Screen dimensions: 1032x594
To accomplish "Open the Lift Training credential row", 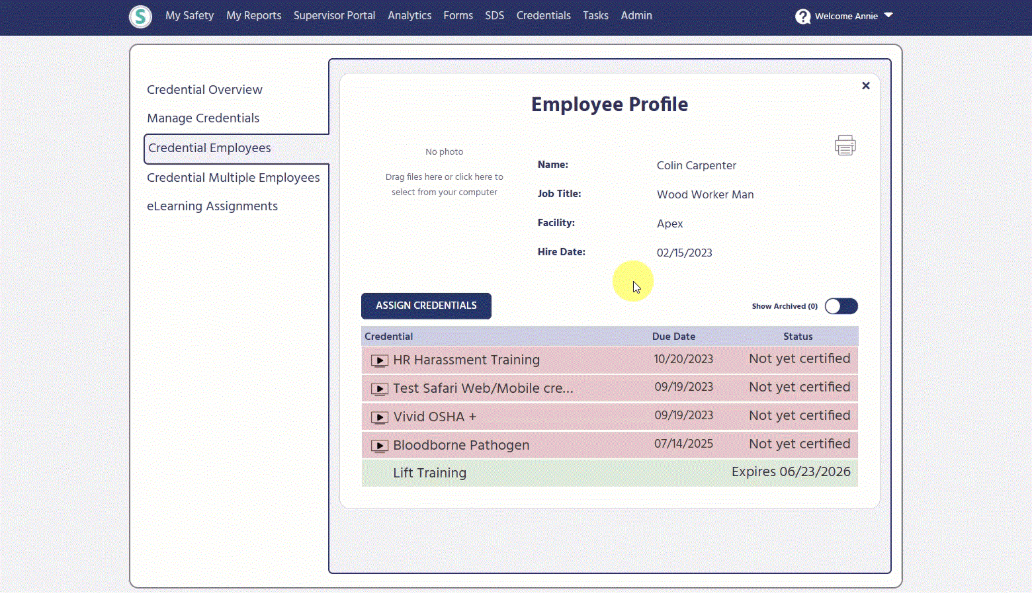I will 609,473.
